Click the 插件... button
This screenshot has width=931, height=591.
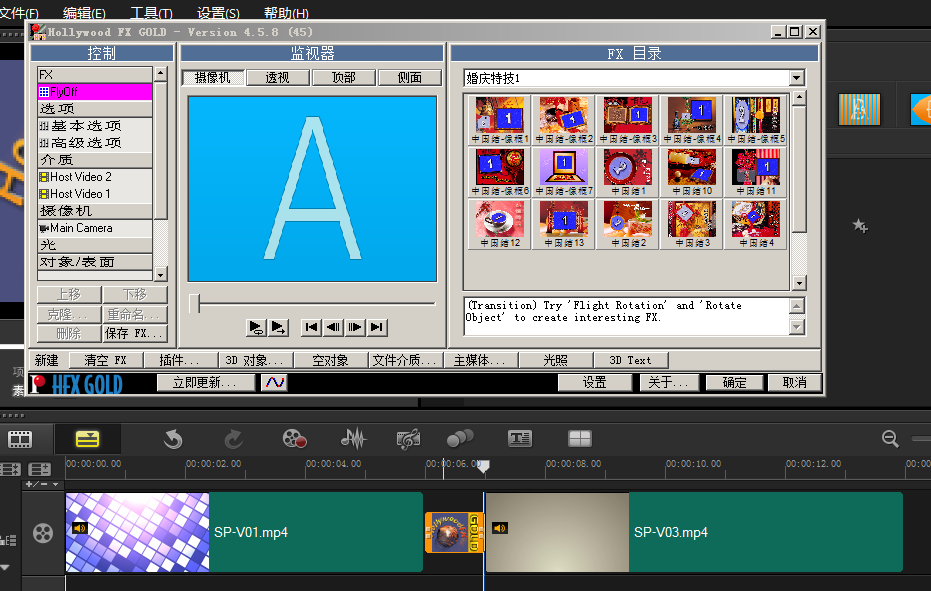point(179,360)
